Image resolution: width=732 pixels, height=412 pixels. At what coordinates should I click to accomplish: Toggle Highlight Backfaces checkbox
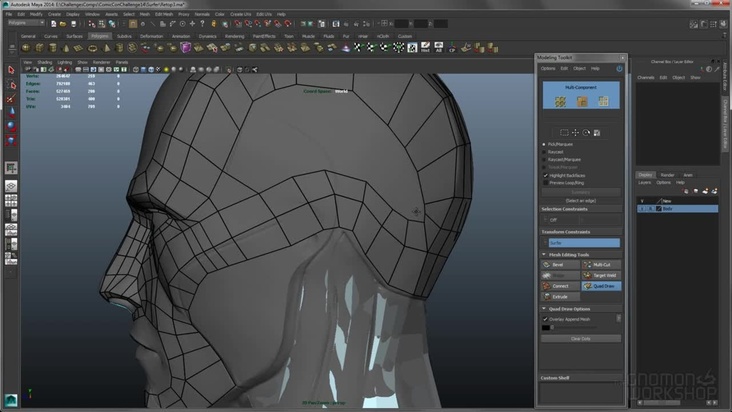pos(545,175)
